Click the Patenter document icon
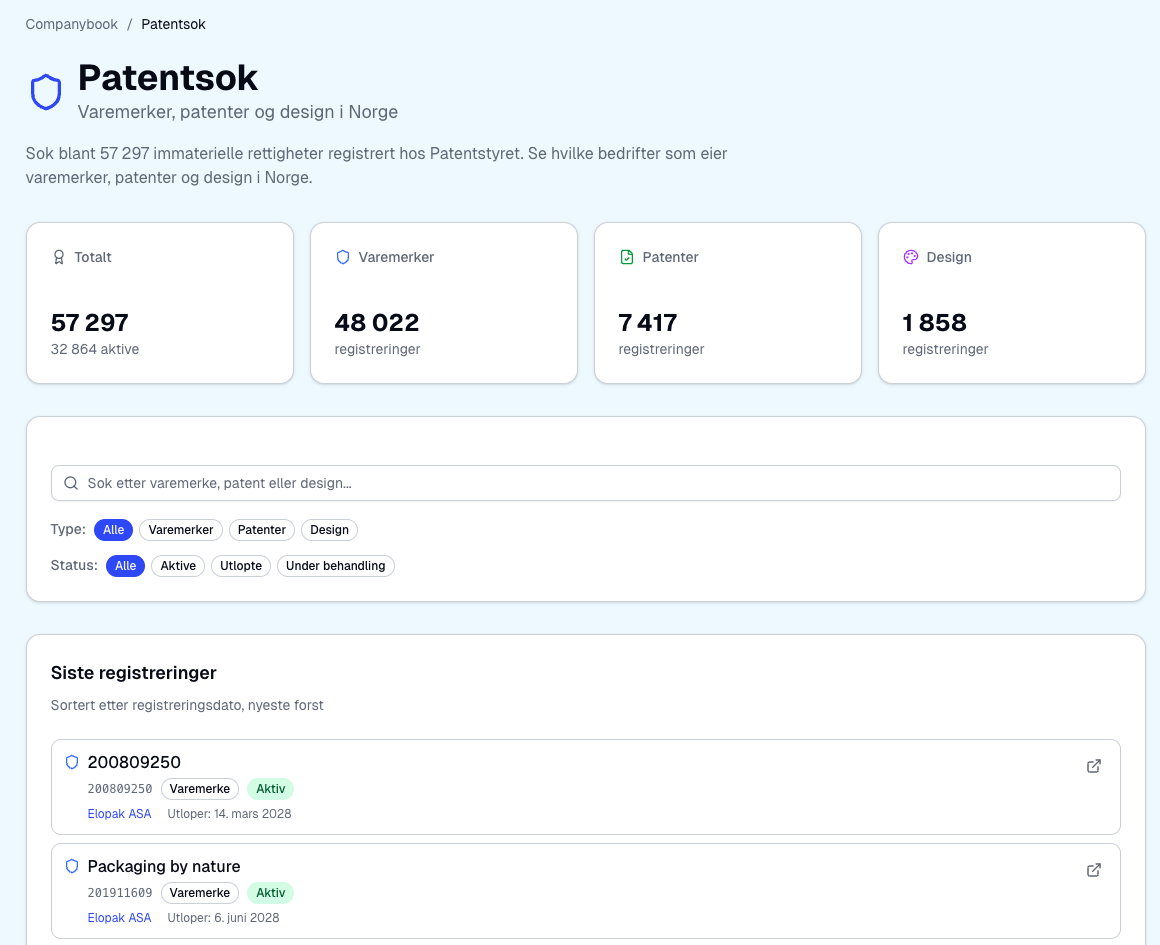Image resolution: width=1160 pixels, height=945 pixels. pos(627,257)
